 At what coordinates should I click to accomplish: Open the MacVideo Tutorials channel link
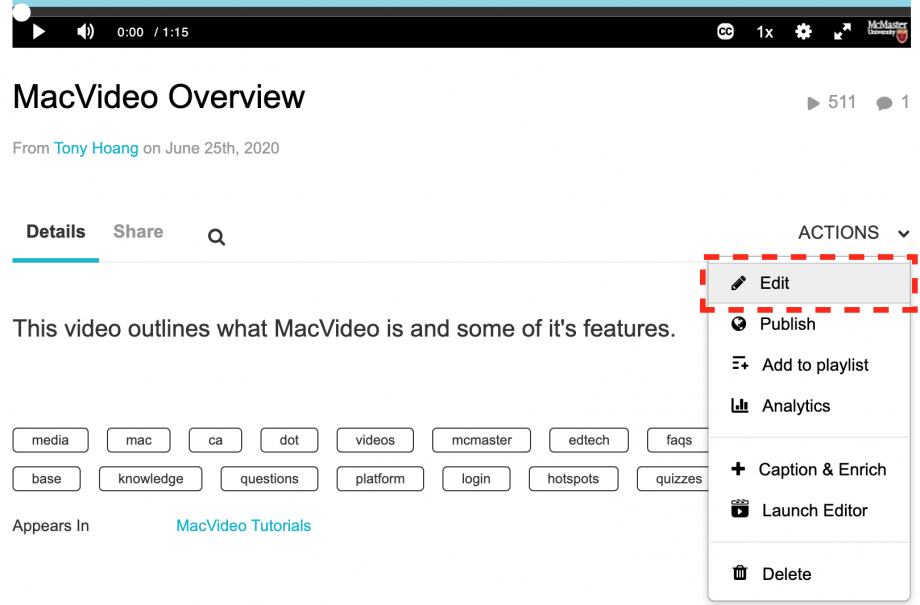243,526
